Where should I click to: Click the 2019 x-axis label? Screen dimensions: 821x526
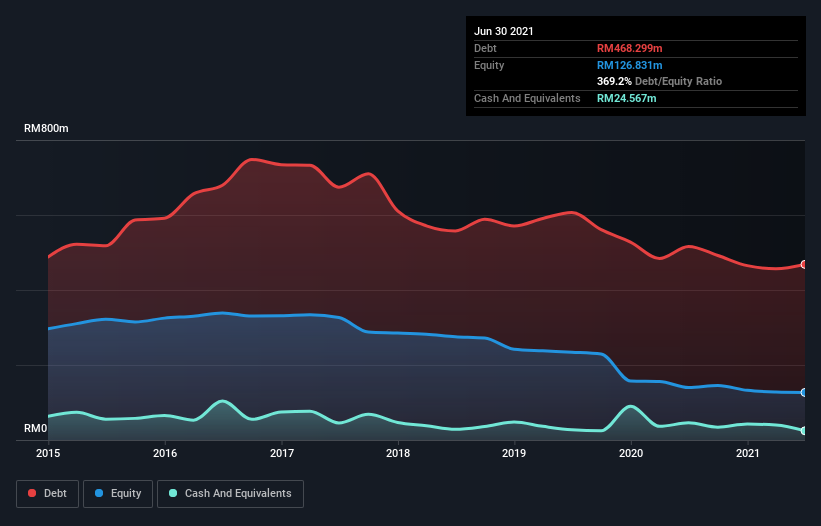(514, 453)
